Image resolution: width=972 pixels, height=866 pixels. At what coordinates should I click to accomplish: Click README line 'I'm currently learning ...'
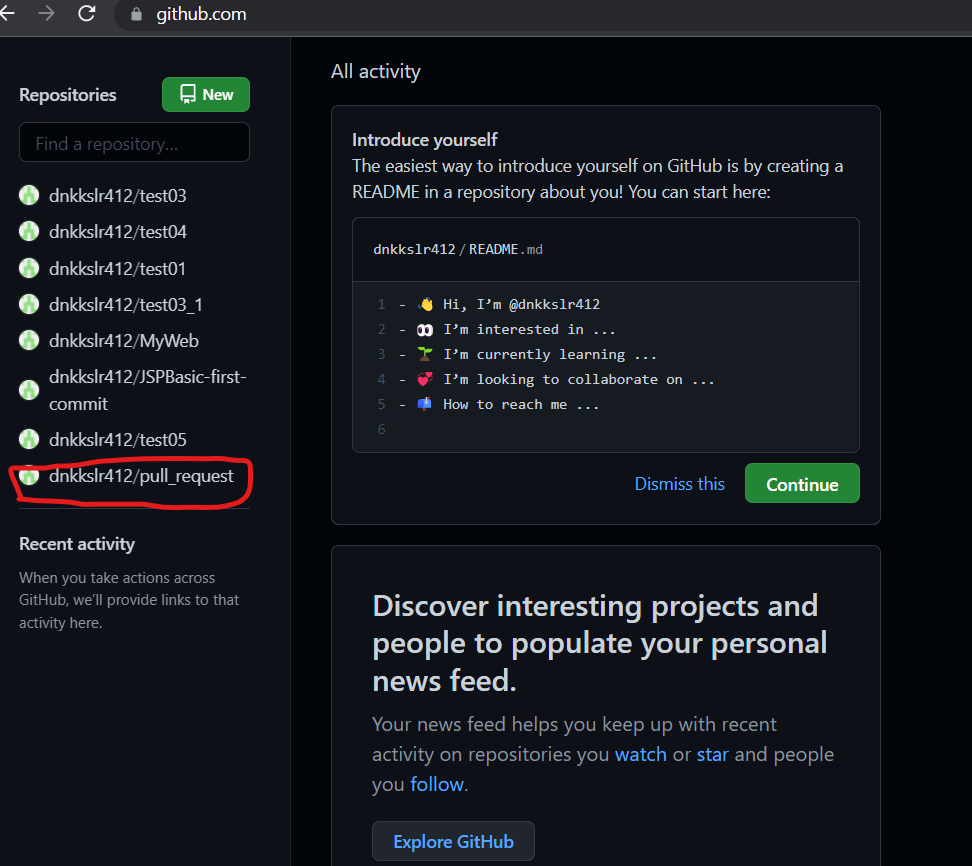click(x=549, y=355)
